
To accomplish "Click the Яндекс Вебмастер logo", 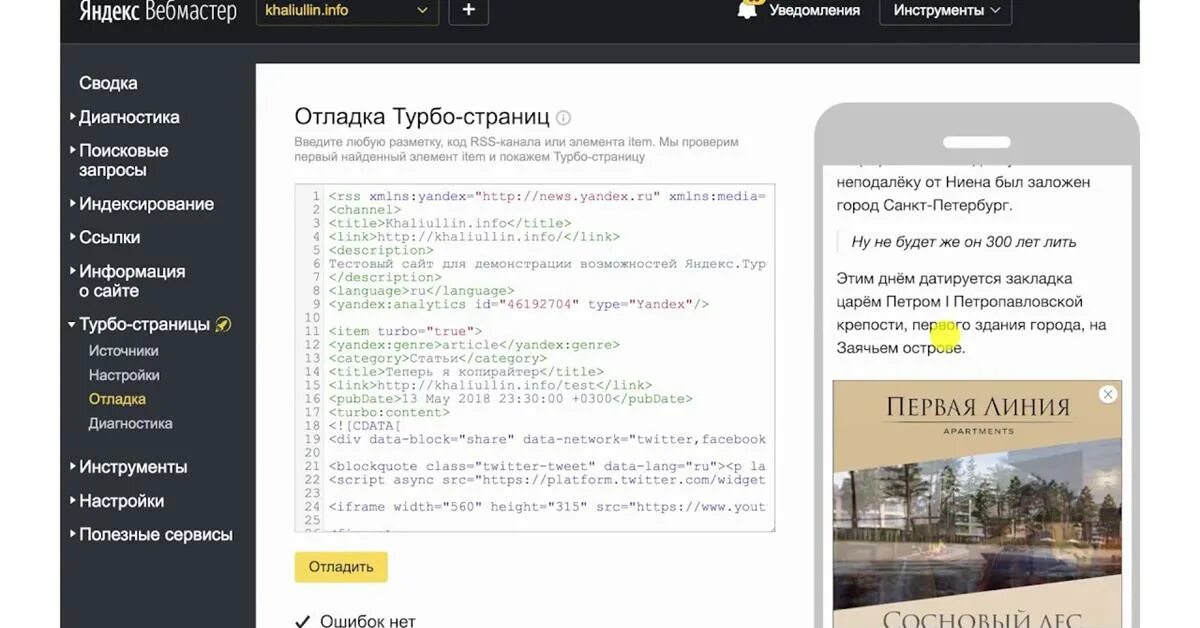I will click(158, 12).
